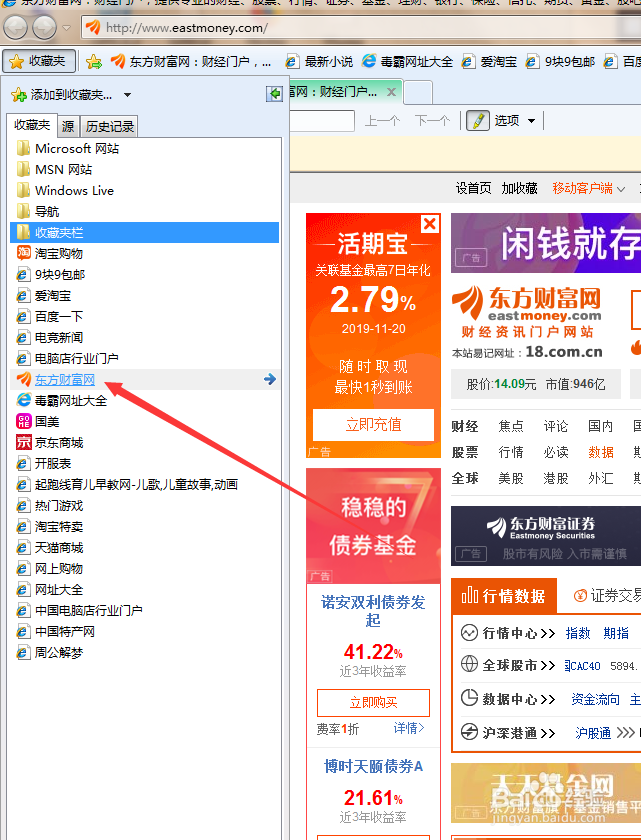
Task: Click the find bar 选项 highlighter icon
Action: (478, 121)
